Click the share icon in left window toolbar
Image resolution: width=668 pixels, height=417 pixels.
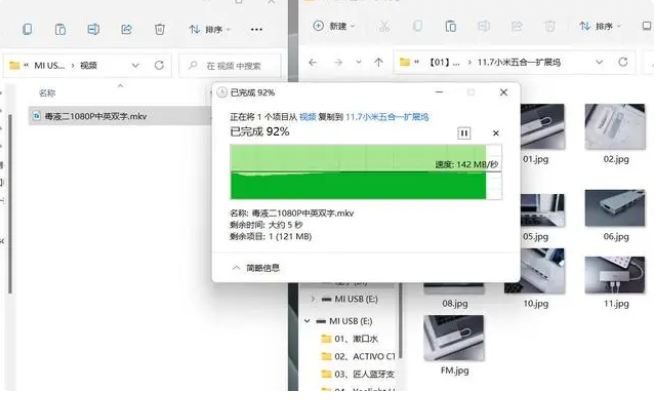pos(126,29)
